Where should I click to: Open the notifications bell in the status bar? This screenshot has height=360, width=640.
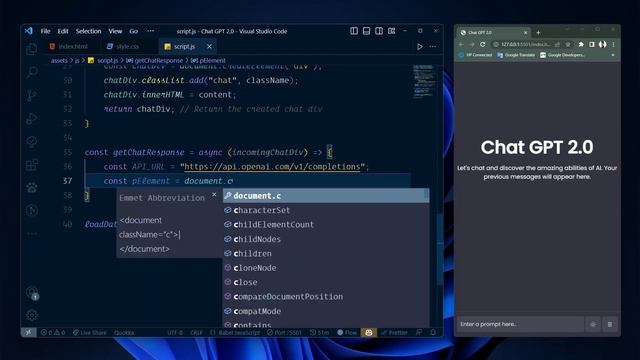(433, 333)
